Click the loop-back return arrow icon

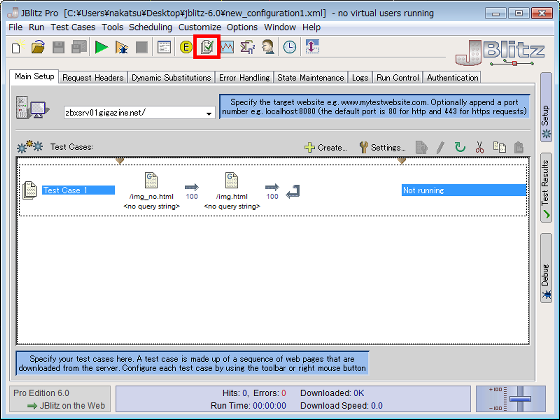tap(293, 192)
